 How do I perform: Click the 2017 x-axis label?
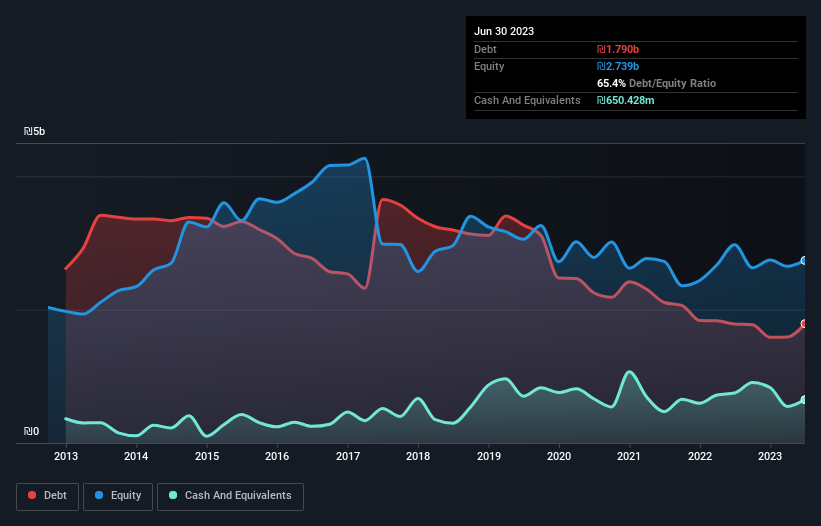pos(348,456)
